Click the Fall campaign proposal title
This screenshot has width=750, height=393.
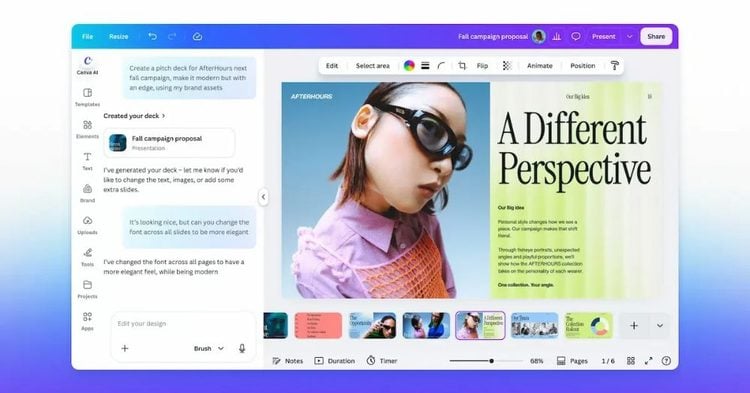493,36
